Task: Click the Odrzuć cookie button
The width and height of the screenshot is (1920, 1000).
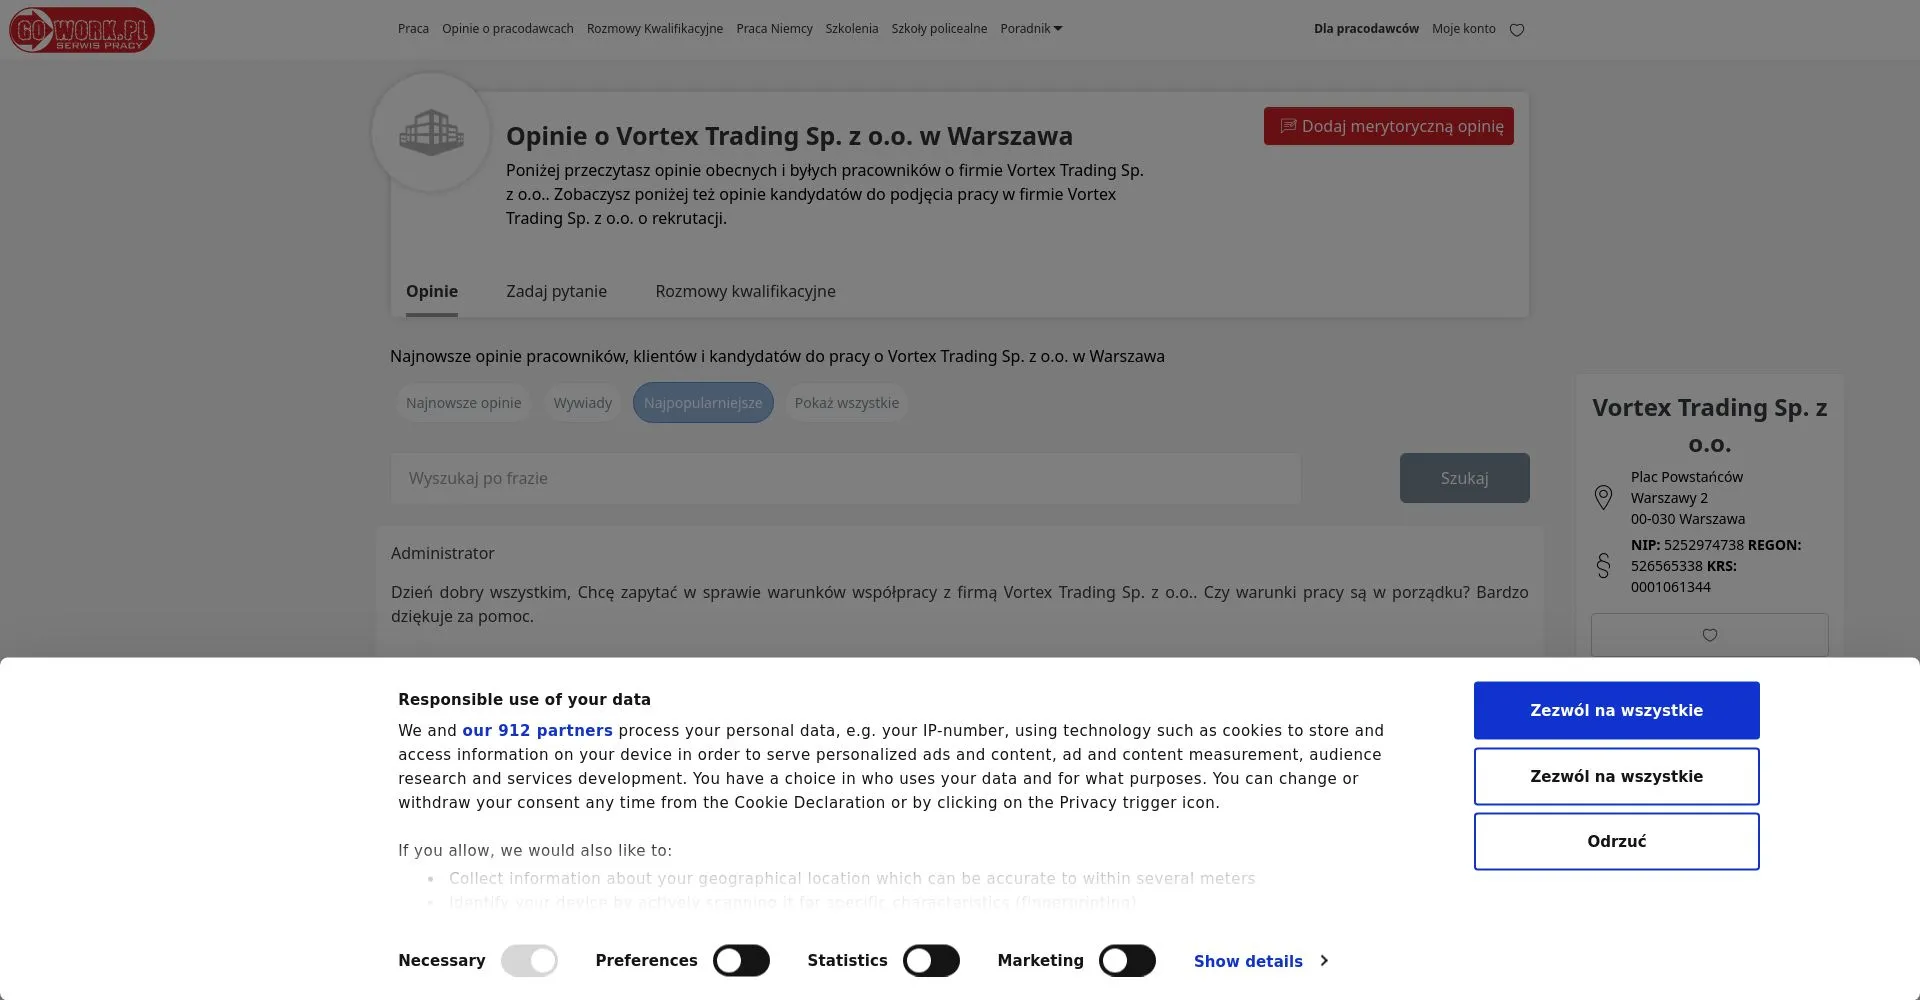Action: (1616, 842)
